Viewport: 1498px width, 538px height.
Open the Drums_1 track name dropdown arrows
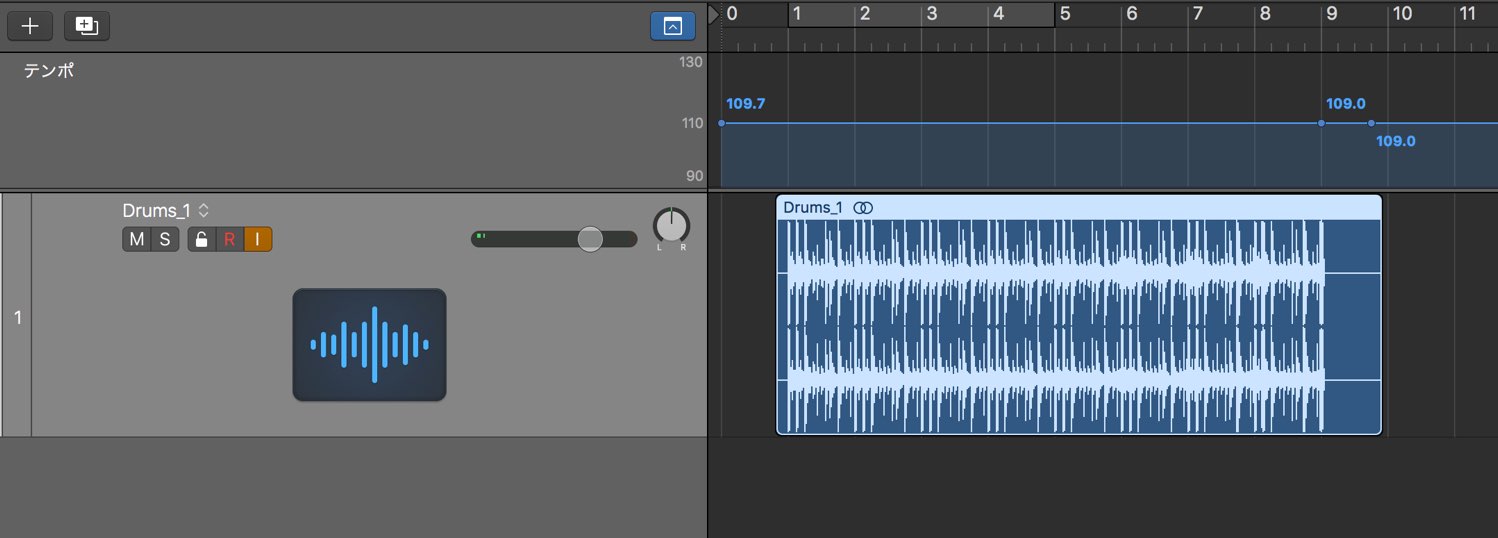pyautogui.click(x=204, y=211)
